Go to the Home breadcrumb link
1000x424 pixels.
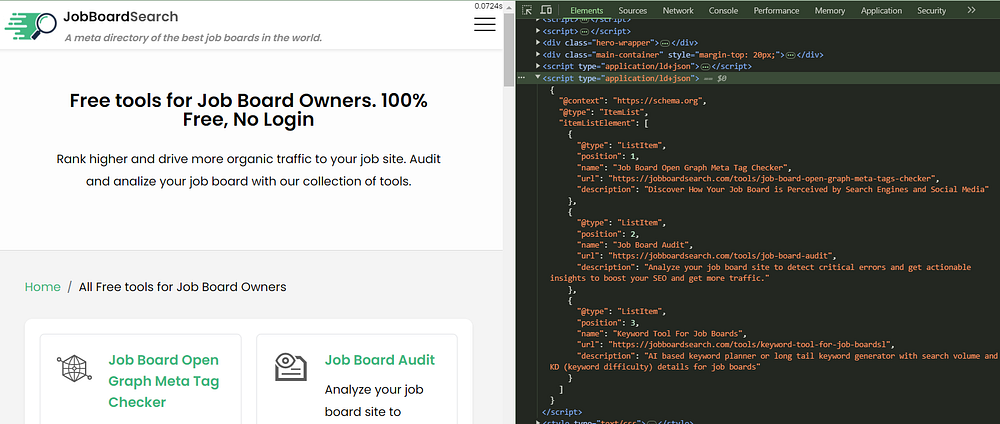(x=43, y=287)
